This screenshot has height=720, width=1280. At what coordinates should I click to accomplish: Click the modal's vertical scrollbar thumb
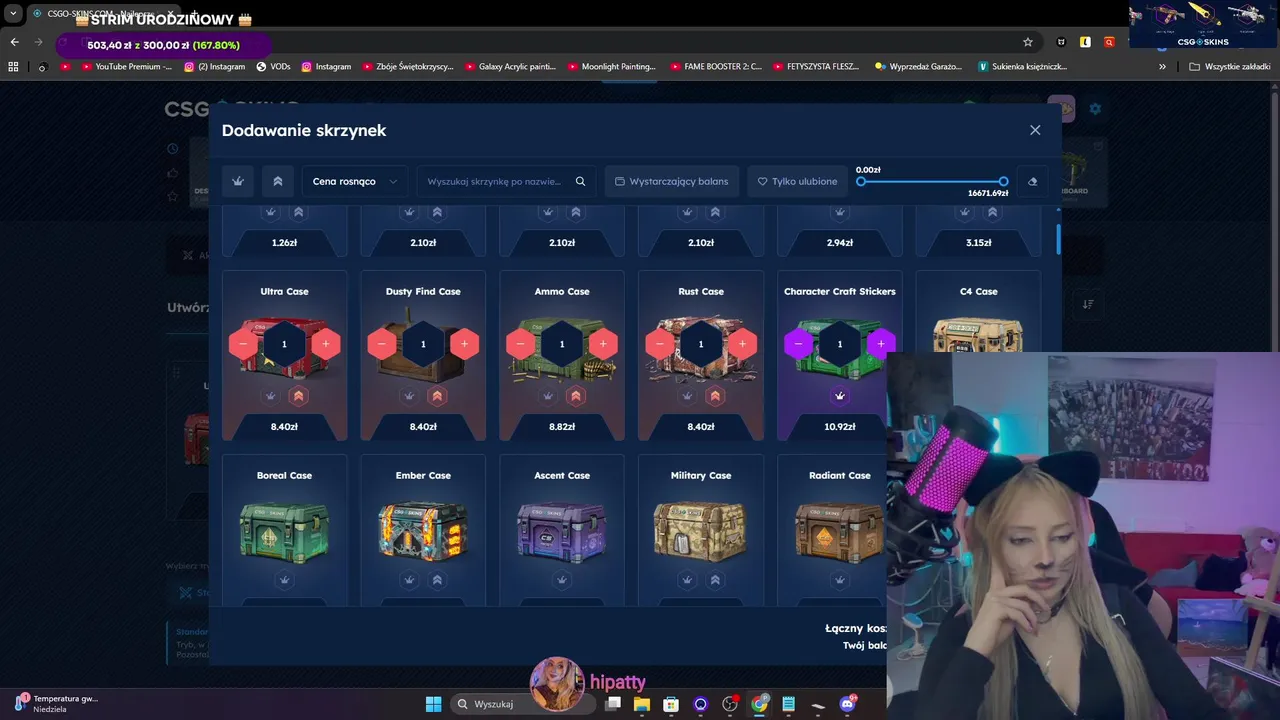[1058, 240]
